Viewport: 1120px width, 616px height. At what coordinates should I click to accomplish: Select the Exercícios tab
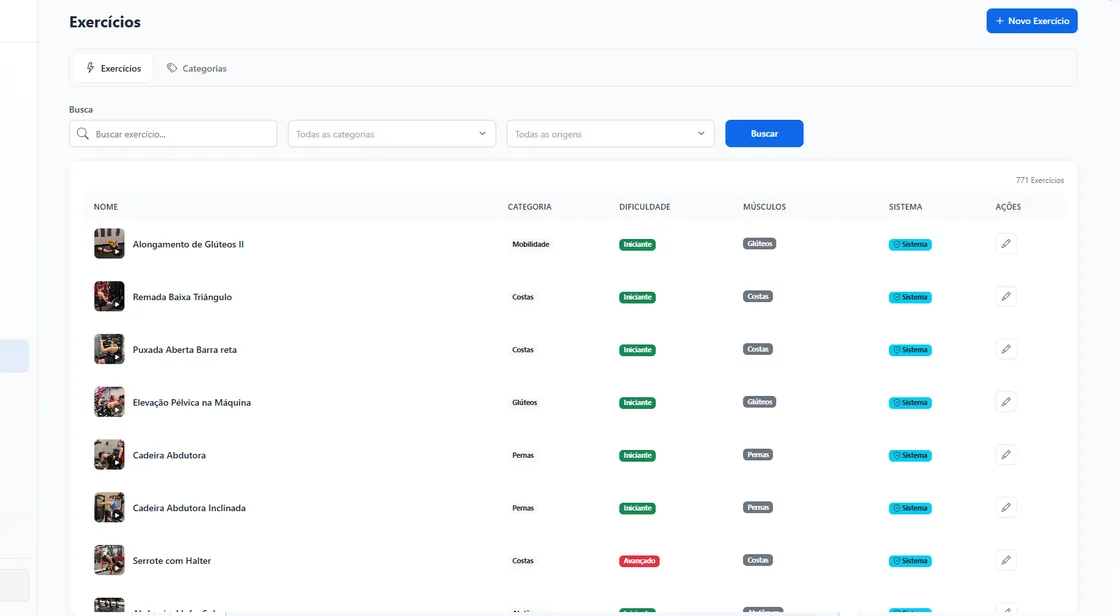tap(114, 69)
